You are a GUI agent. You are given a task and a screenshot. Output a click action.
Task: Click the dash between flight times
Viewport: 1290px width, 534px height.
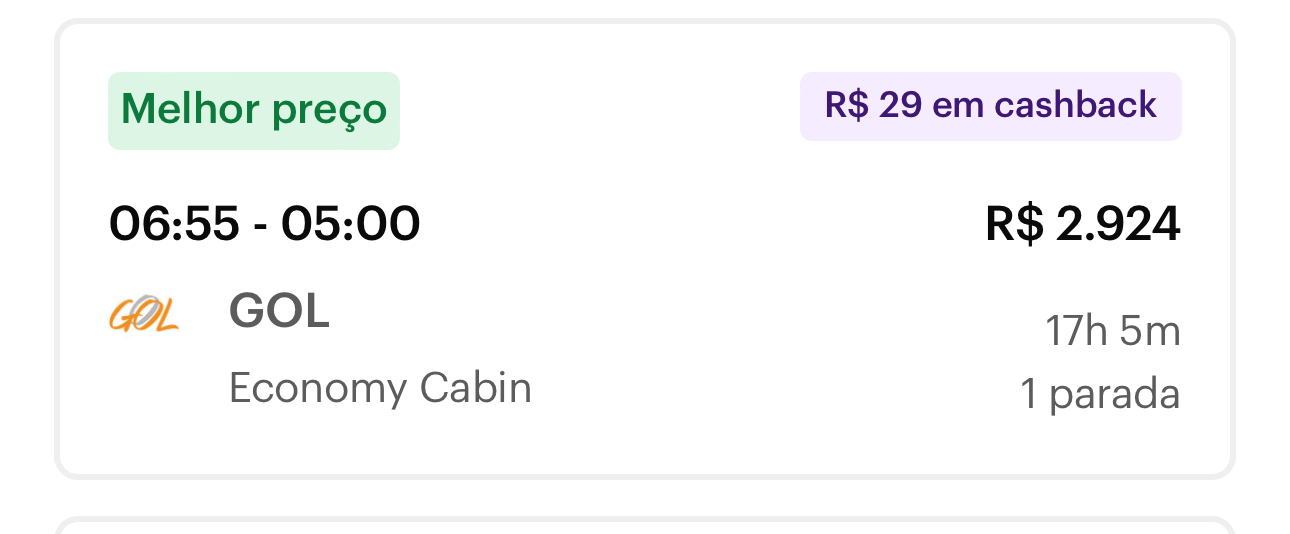coord(260,226)
